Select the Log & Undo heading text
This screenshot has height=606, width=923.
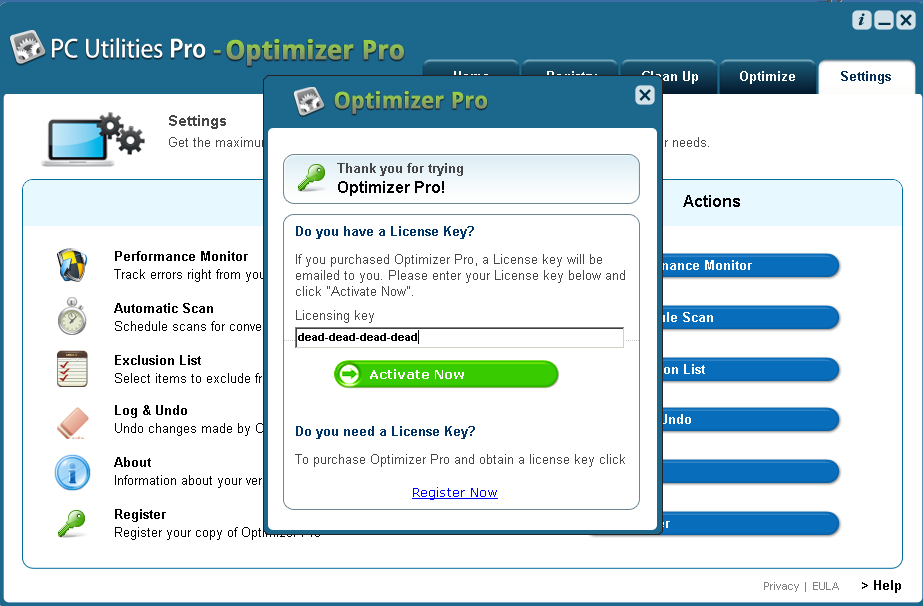pos(151,410)
